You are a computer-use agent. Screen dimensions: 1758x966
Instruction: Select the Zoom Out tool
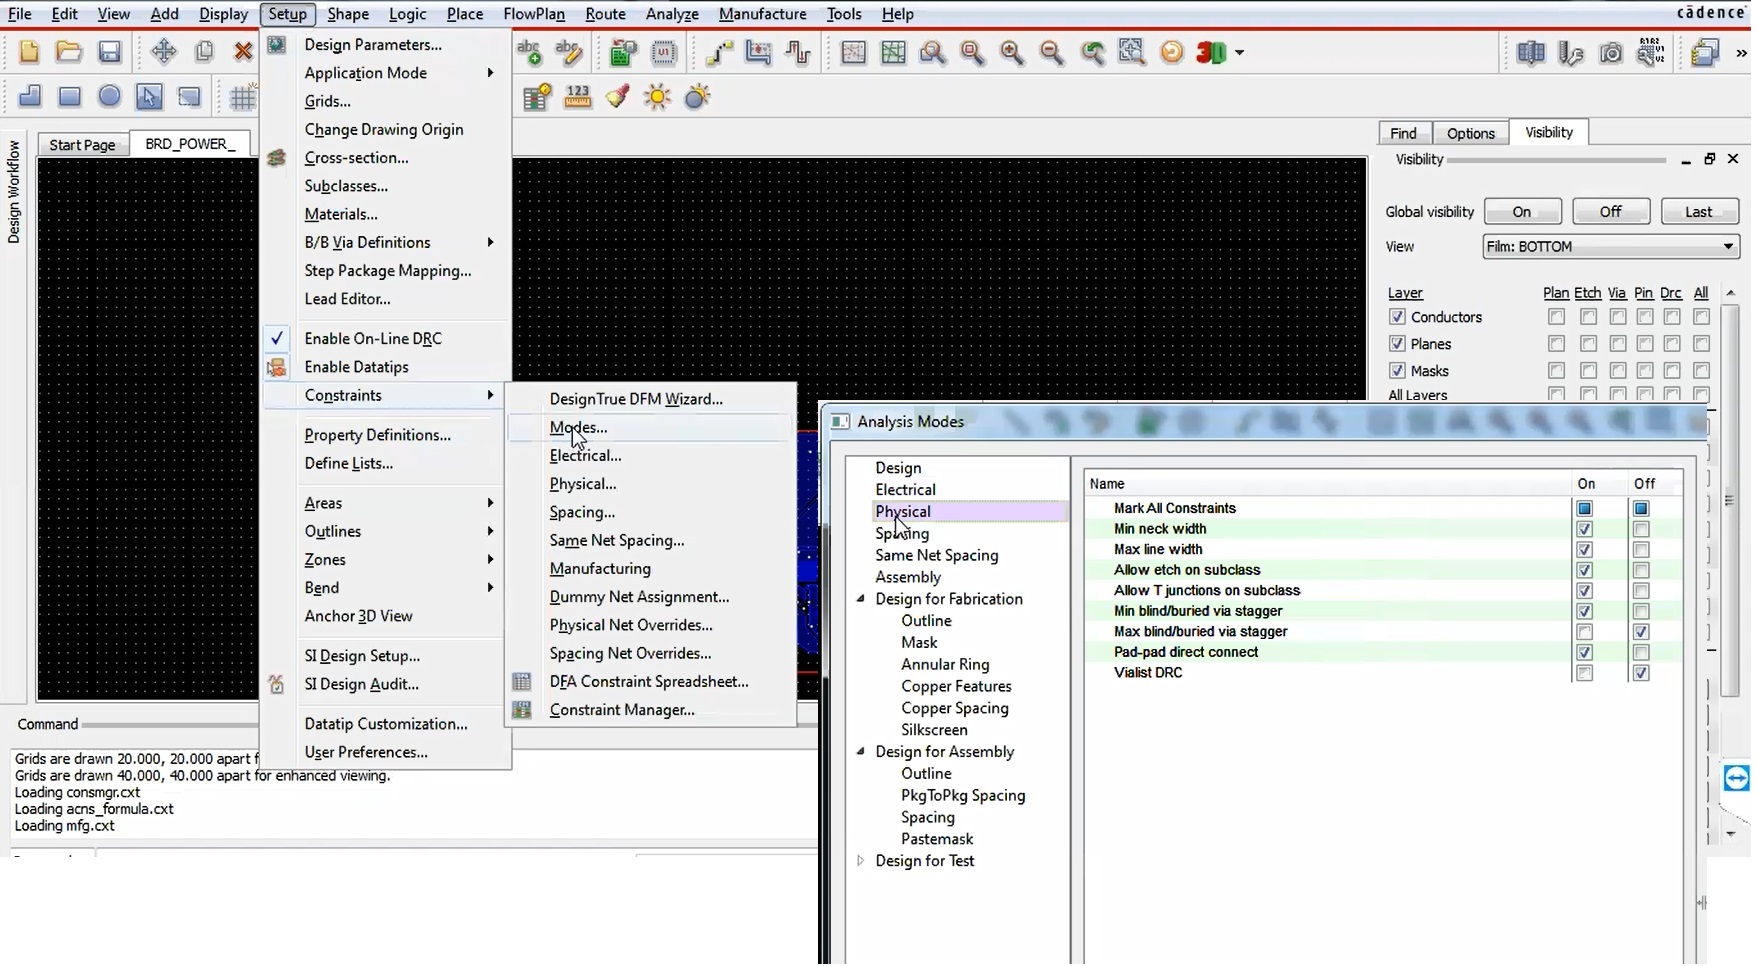(x=1051, y=52)
